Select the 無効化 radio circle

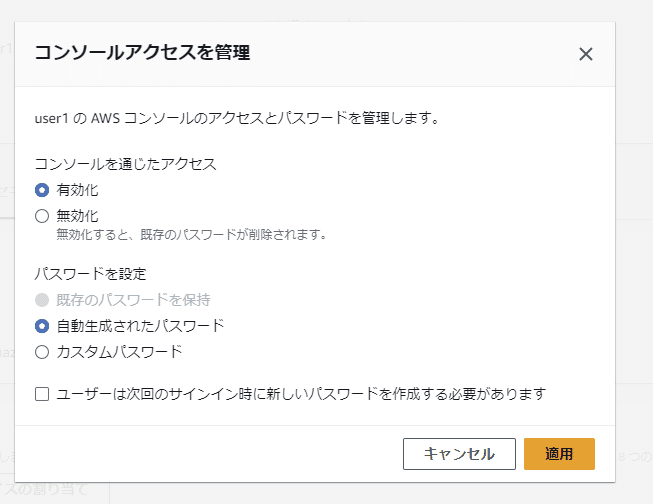click(x=42, y=216)
